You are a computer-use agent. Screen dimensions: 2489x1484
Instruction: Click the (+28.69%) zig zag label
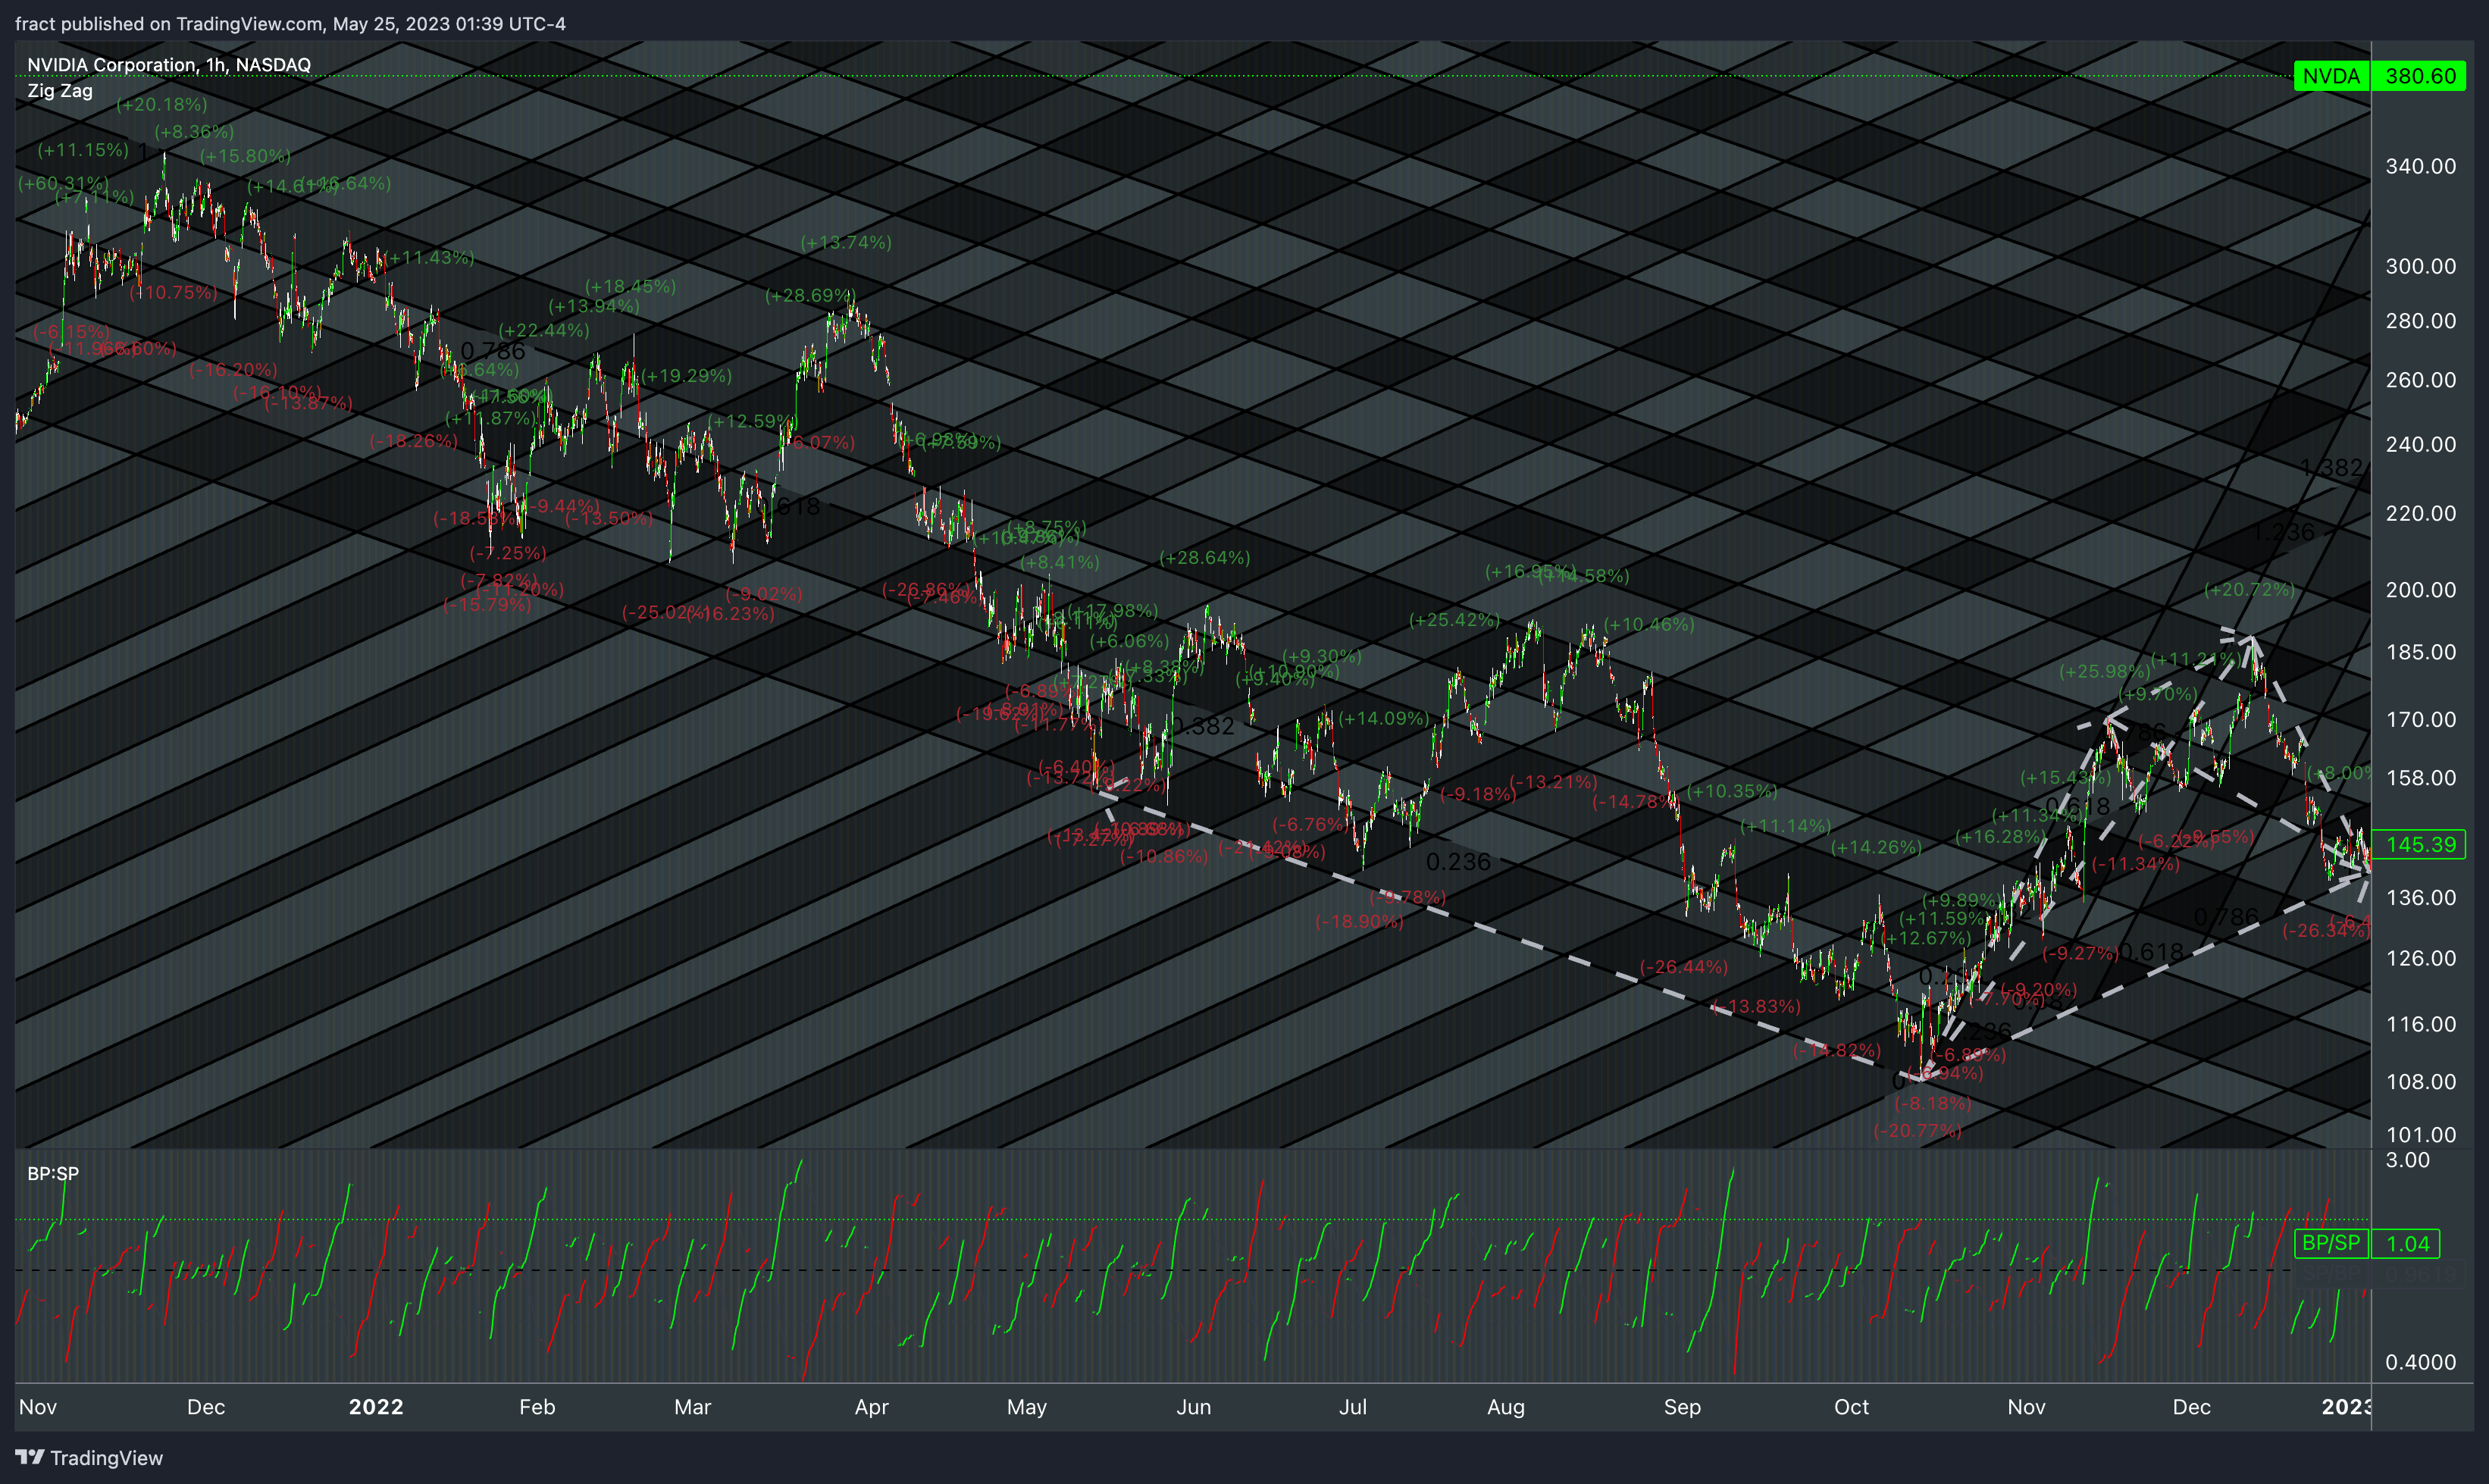coord(810,295)
